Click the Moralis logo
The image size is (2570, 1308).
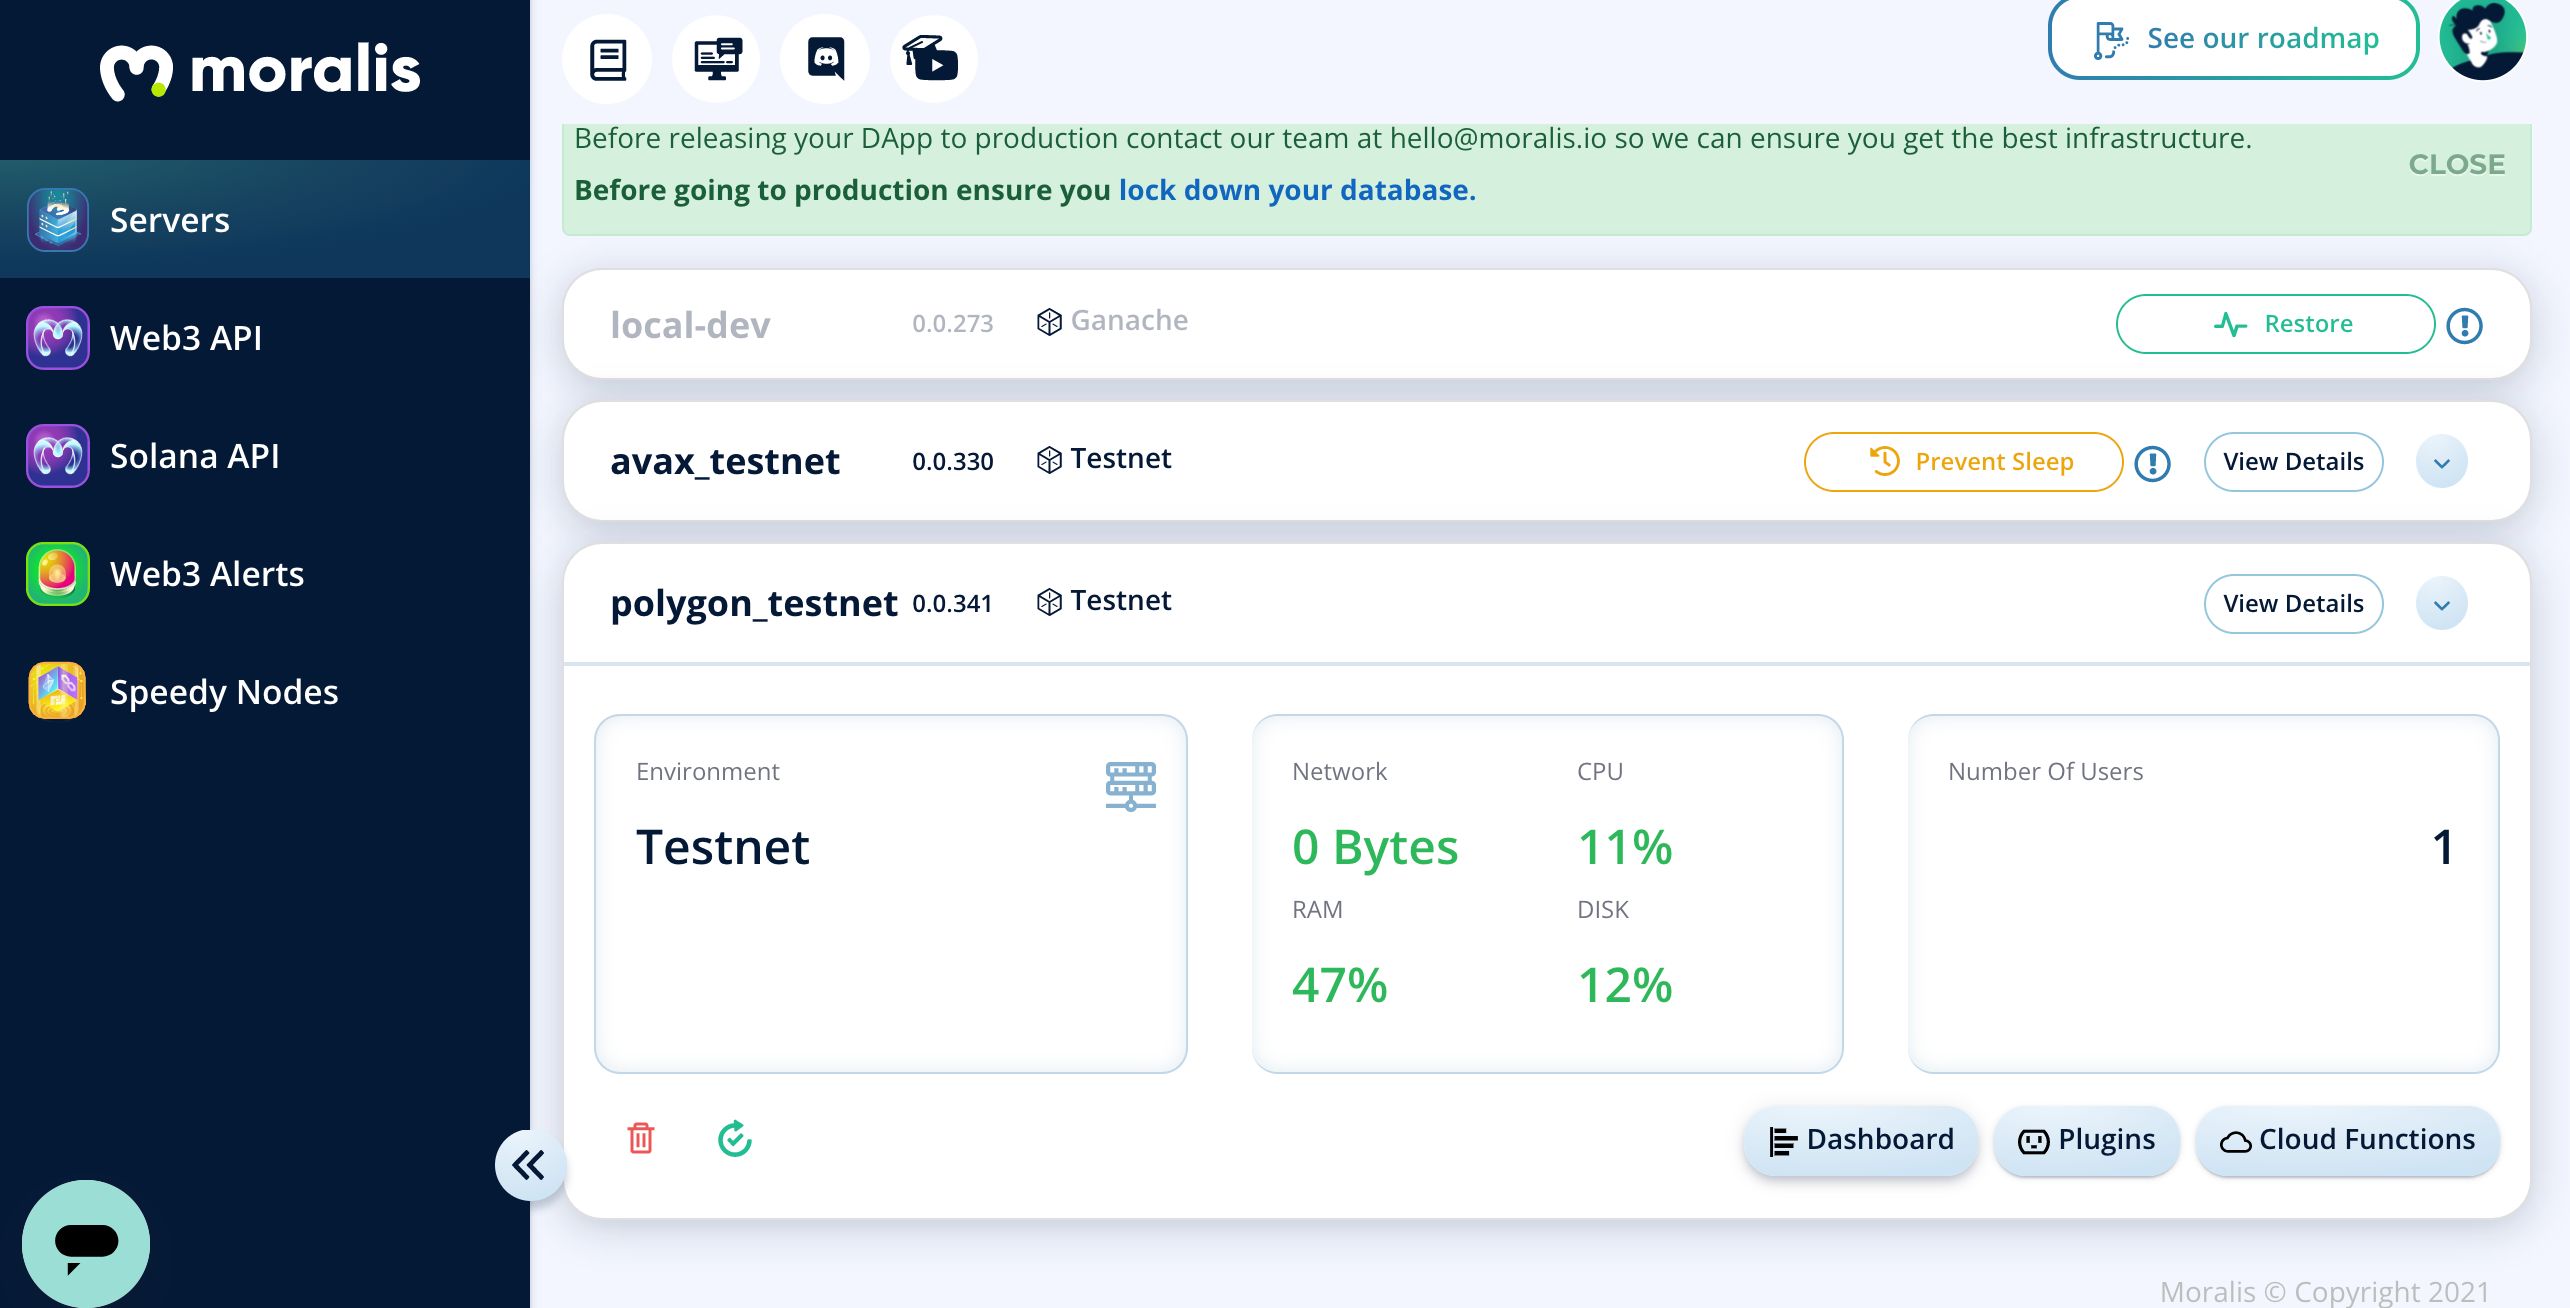click(260, 70)
